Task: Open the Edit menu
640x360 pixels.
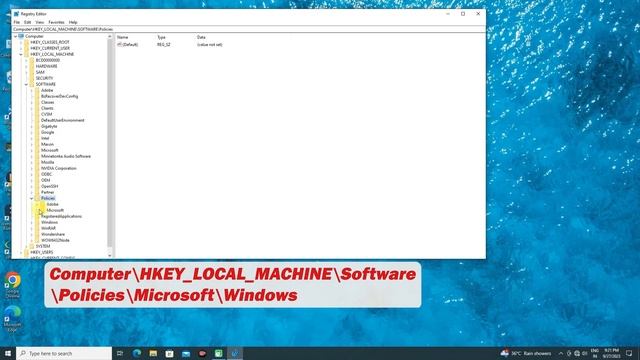Action: [x=27, y=22]
